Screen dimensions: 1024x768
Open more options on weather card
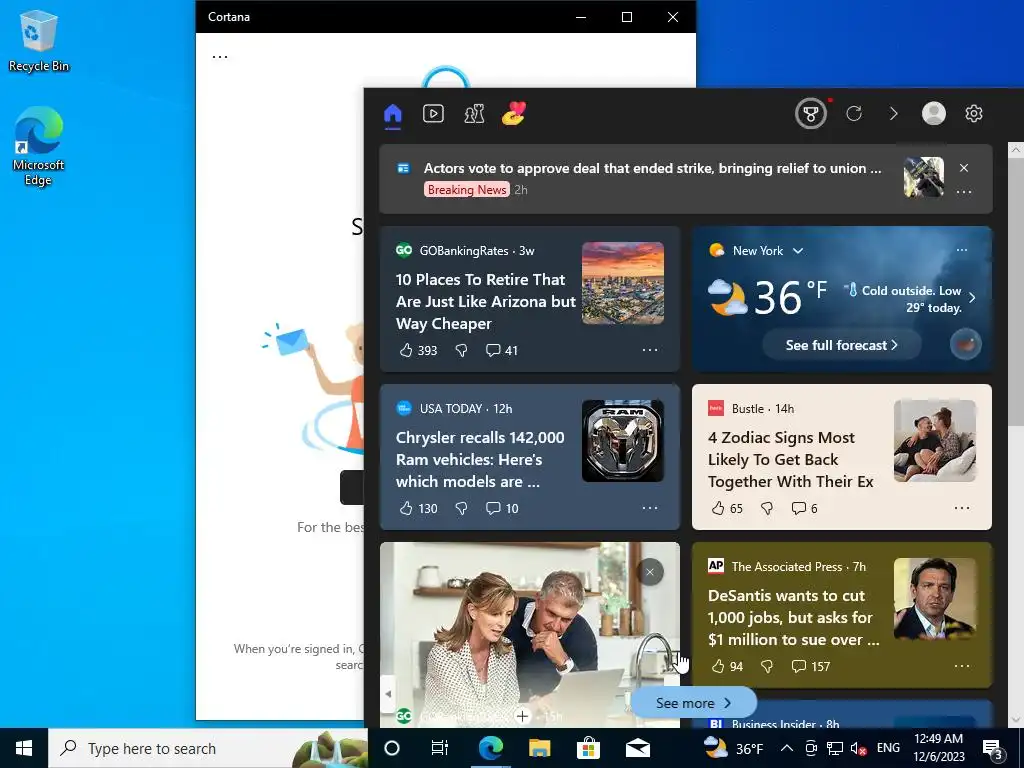click(961, 250)
